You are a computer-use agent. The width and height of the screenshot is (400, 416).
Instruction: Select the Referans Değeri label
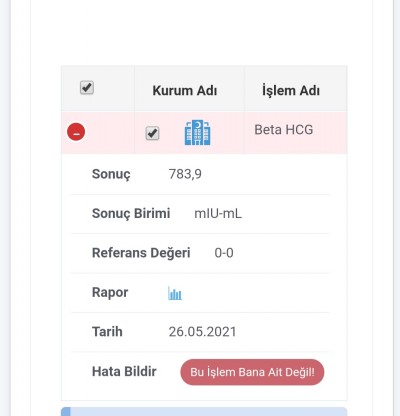[141, 253]
